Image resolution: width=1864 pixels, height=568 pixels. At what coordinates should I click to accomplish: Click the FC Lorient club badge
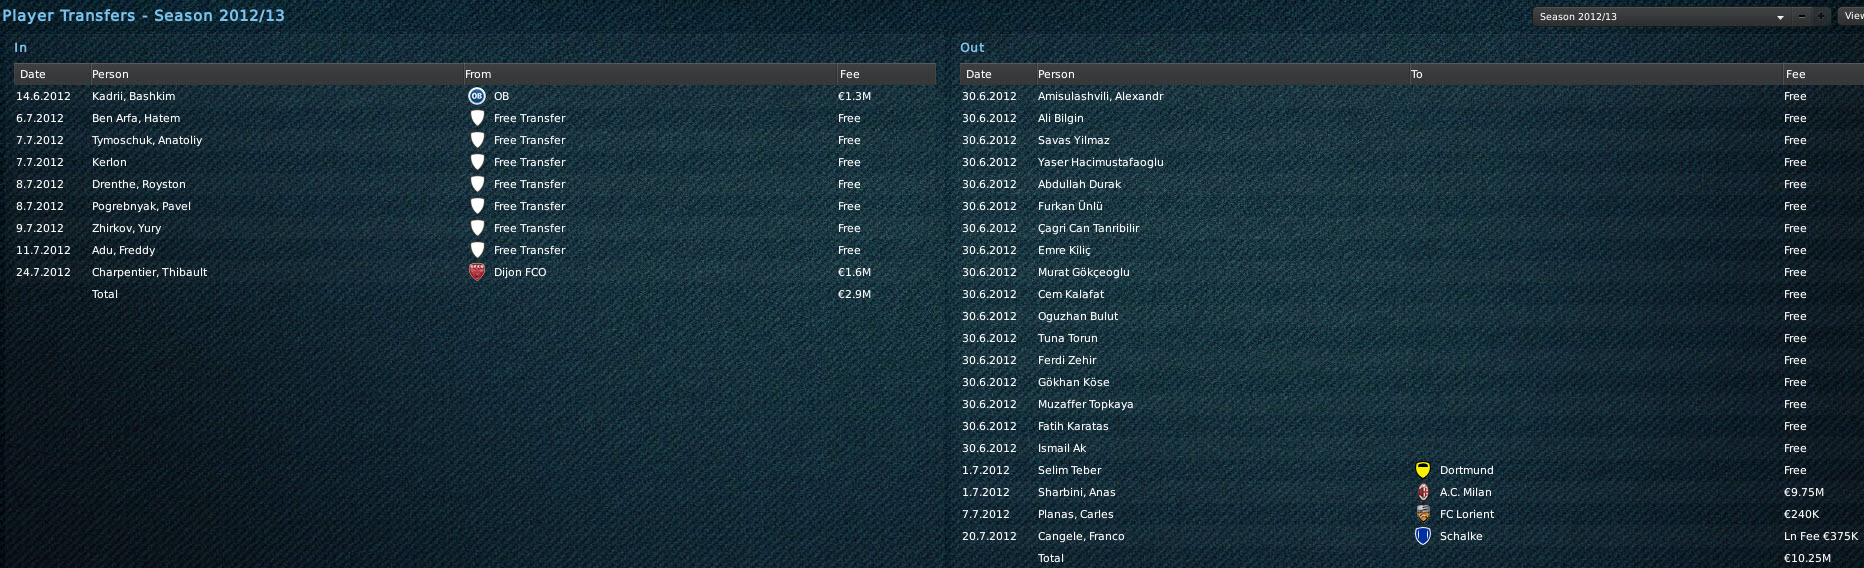pos(1423,514)
